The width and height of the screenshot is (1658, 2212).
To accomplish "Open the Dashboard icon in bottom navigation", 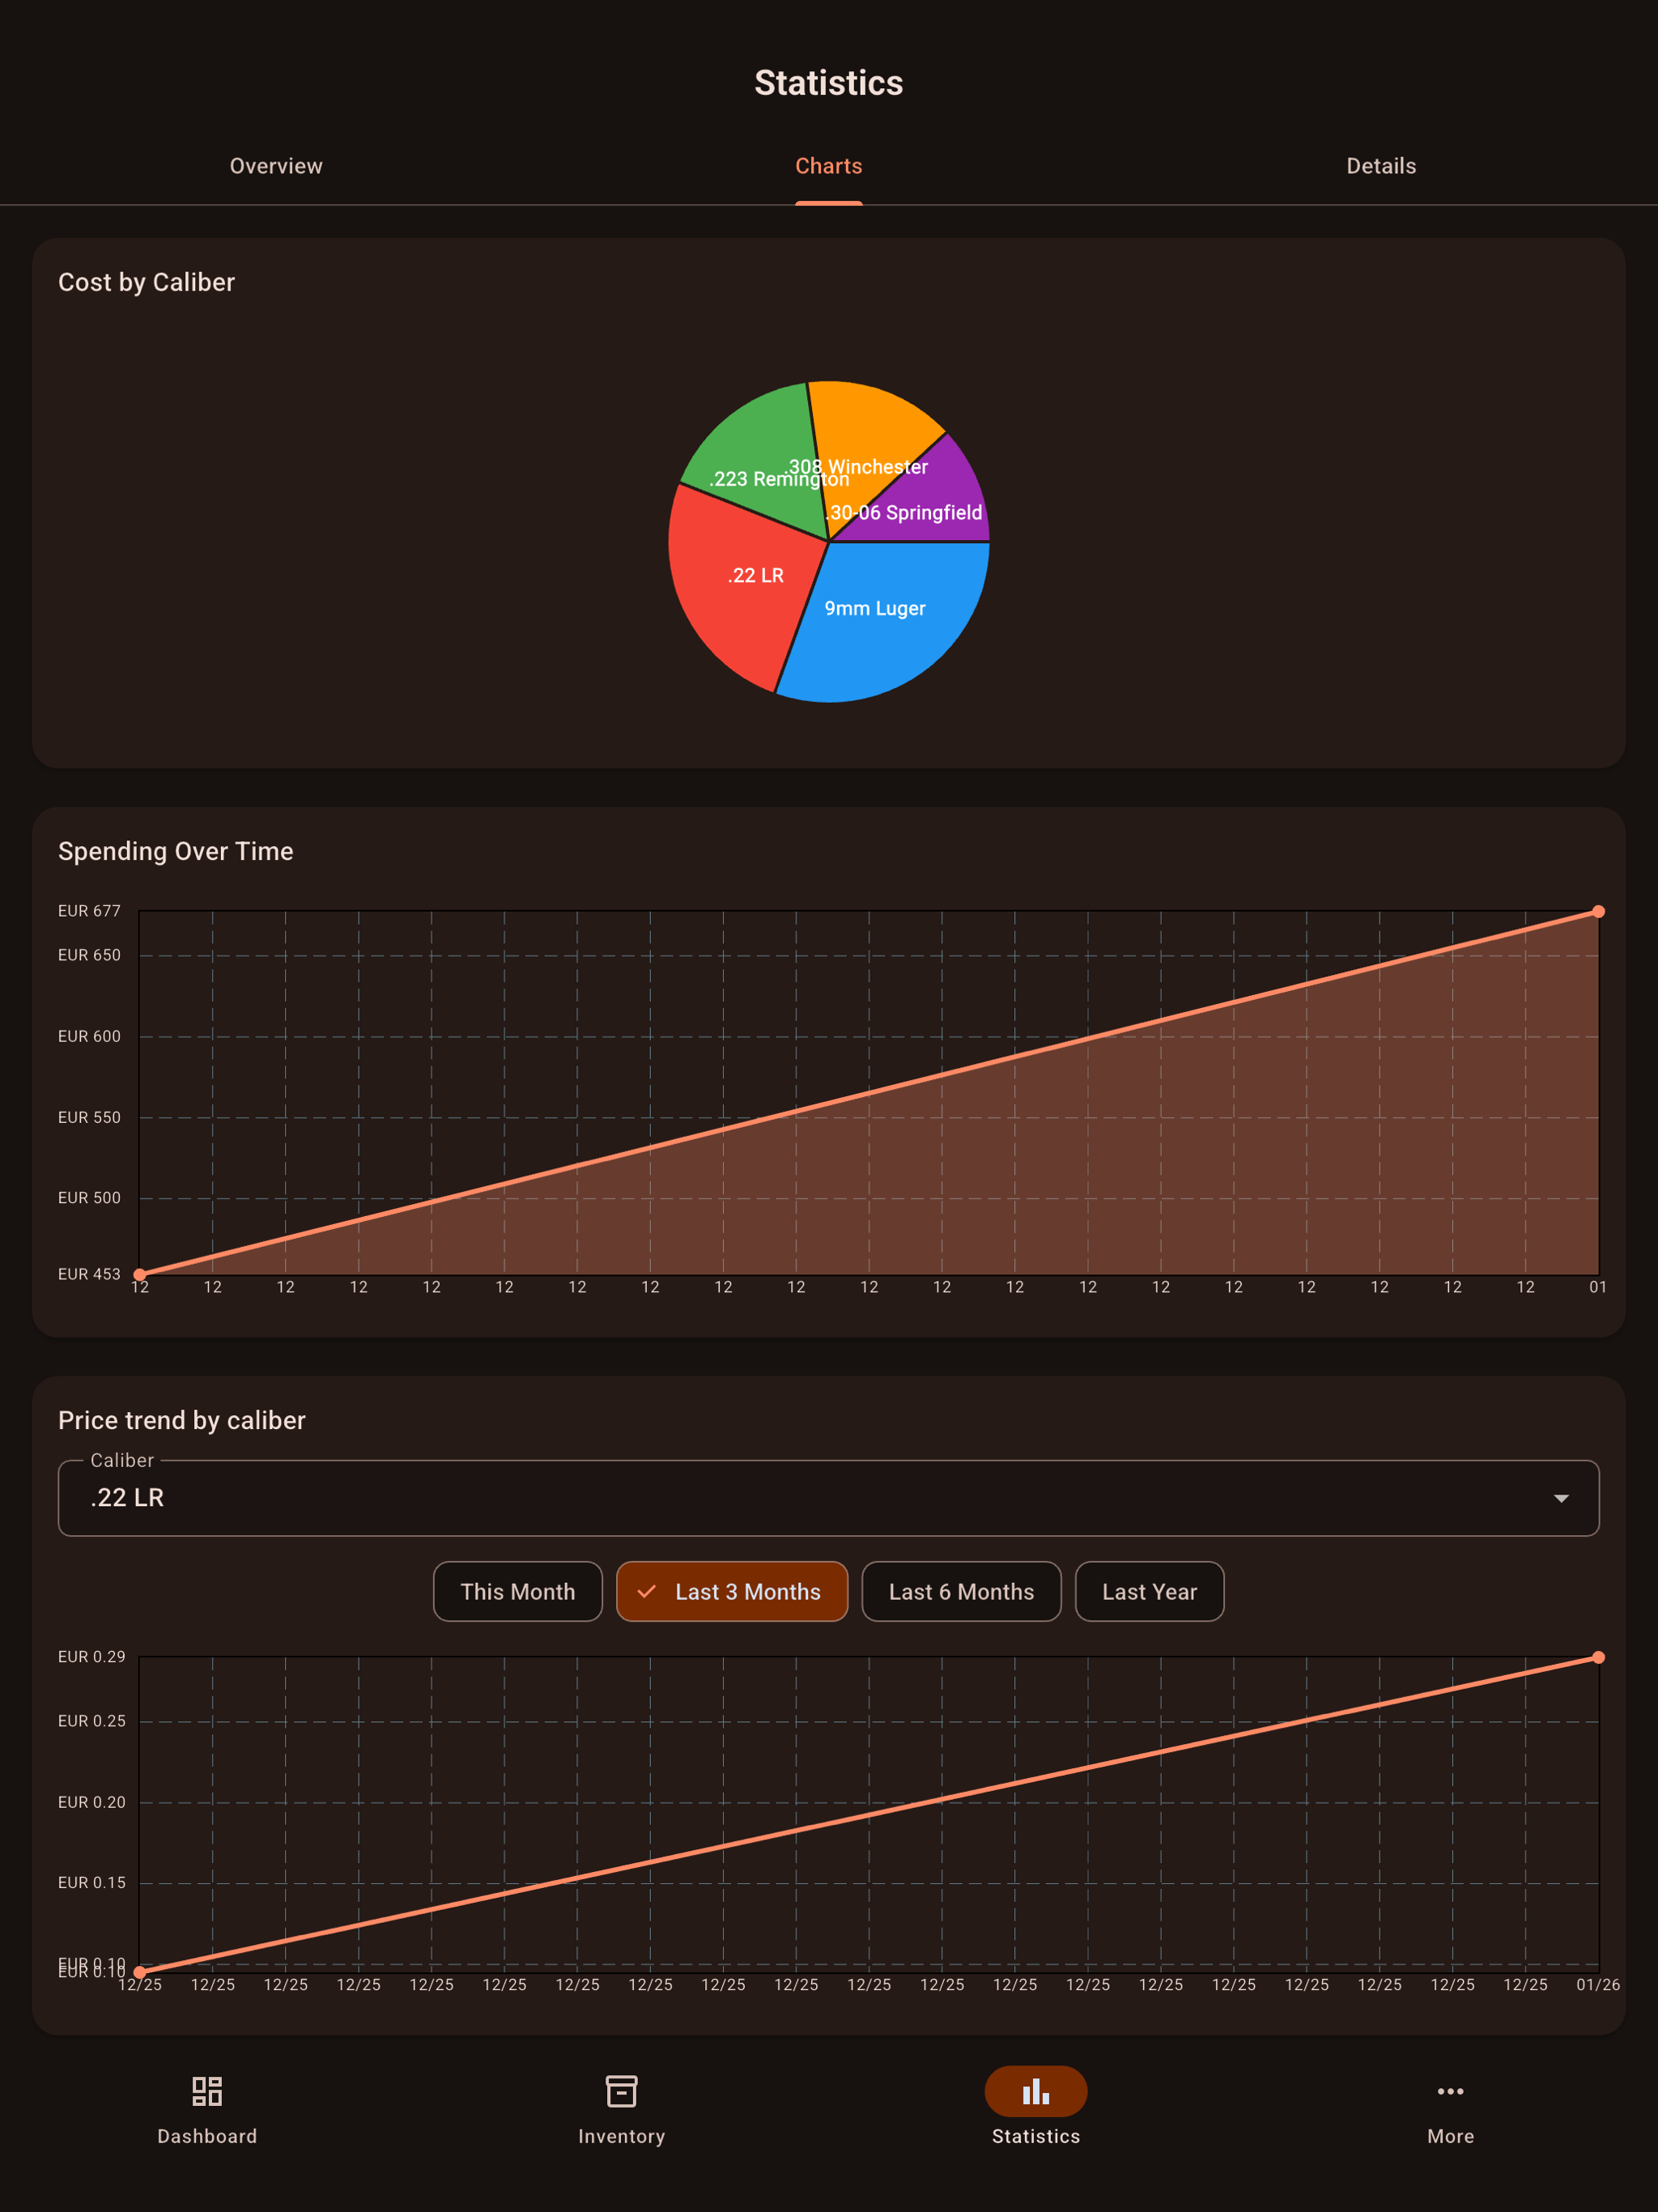I will [x=207, y=2091].
